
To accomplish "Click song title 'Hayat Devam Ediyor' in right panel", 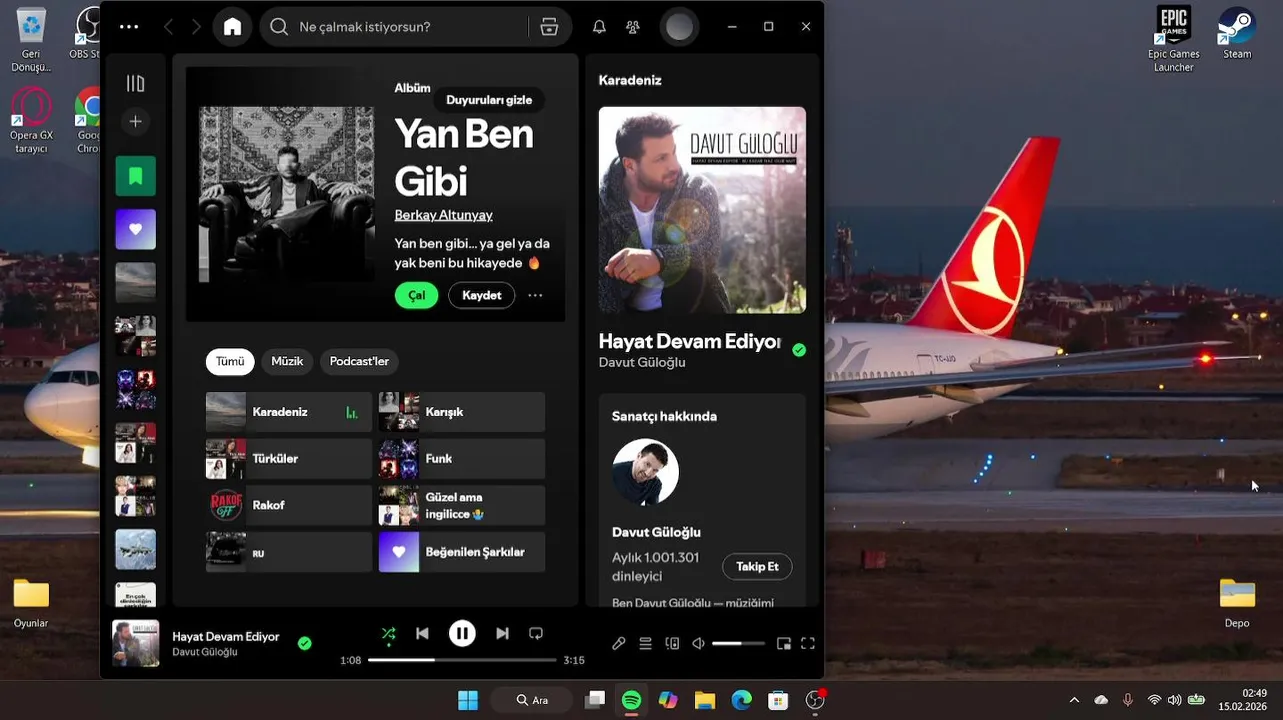I will tap(689, 341).
